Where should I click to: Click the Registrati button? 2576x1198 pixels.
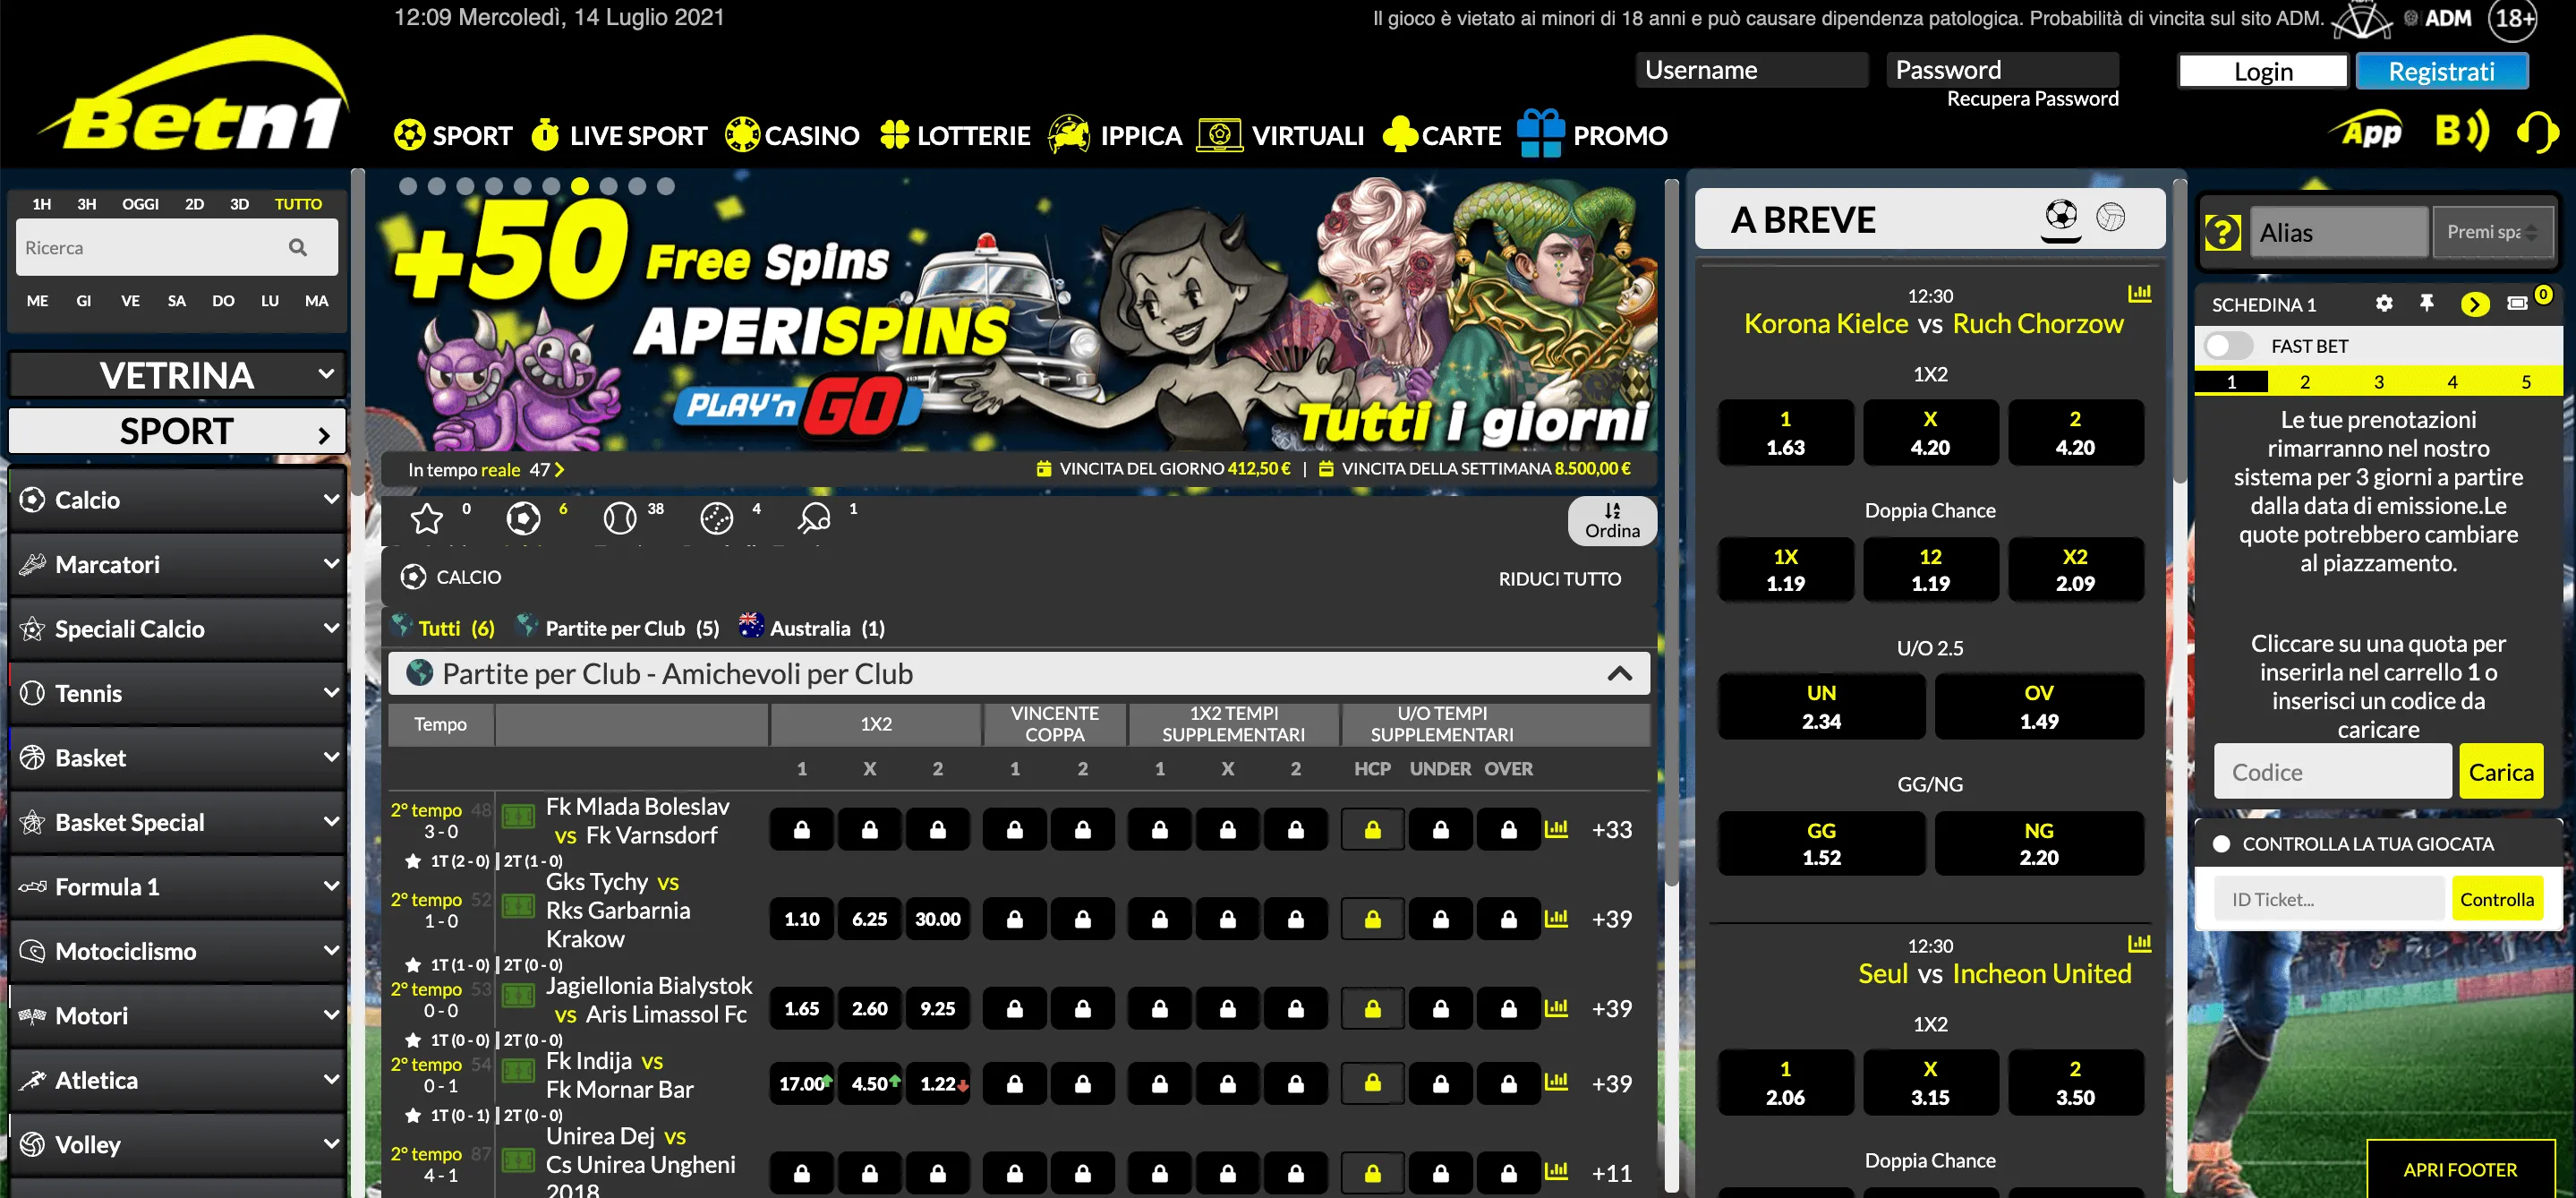click(x=2441, y=72)
